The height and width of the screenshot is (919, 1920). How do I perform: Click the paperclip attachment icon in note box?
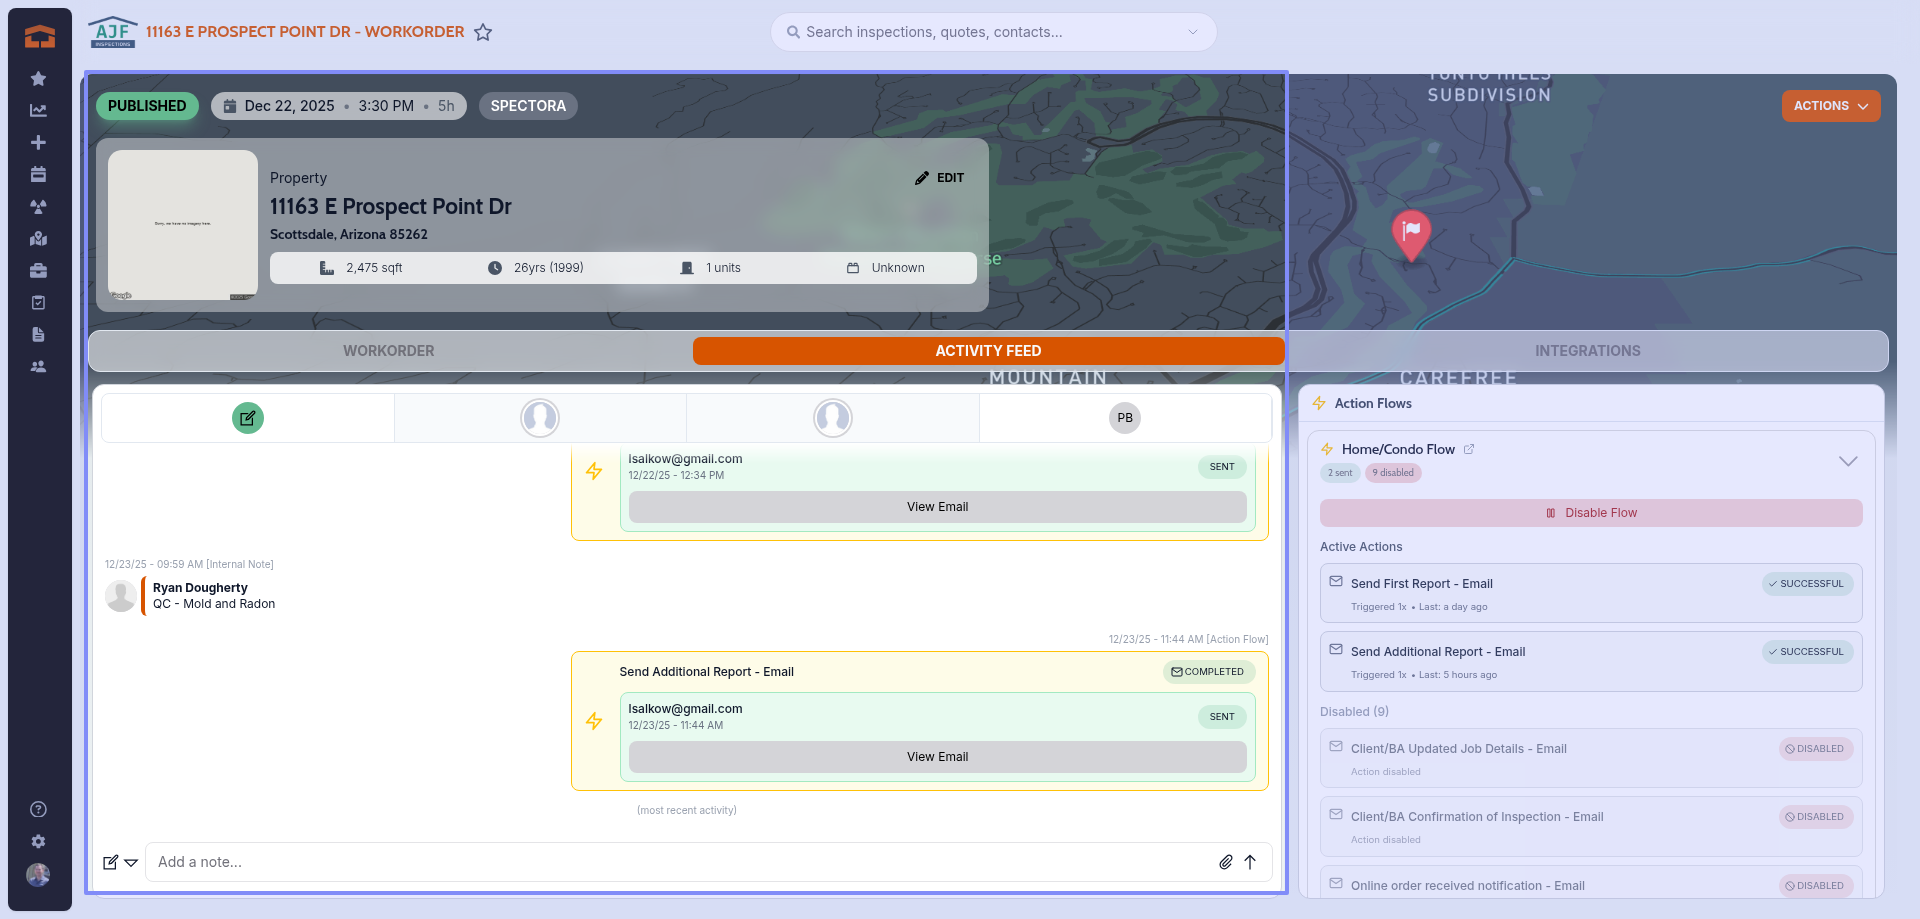[1225, 862]
